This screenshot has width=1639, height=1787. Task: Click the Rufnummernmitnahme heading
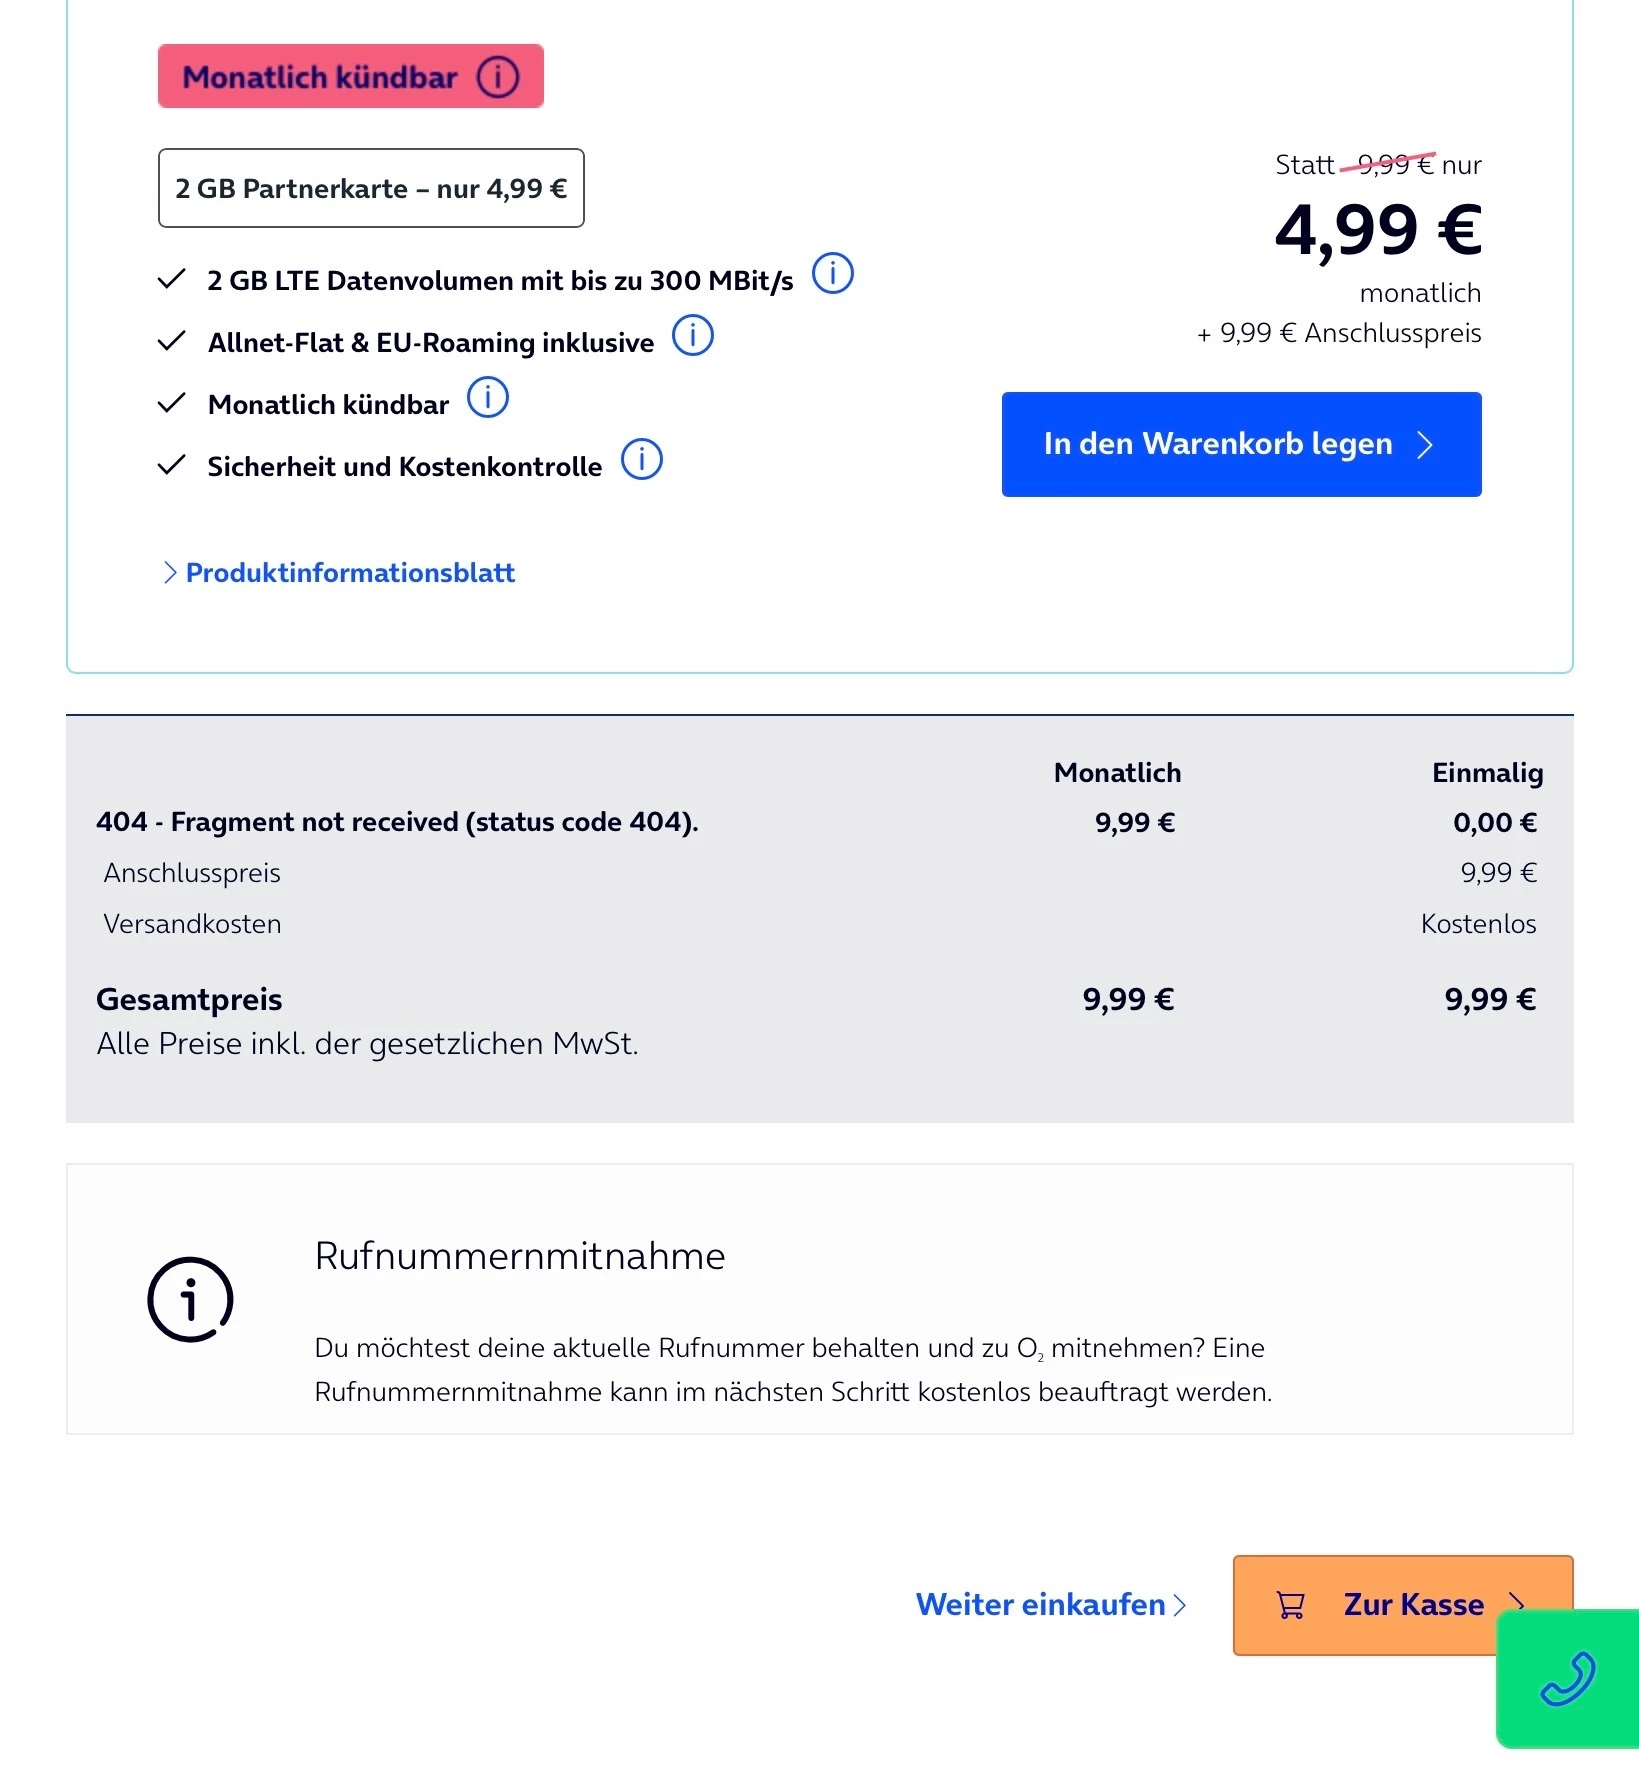(x=519, y=1255)
